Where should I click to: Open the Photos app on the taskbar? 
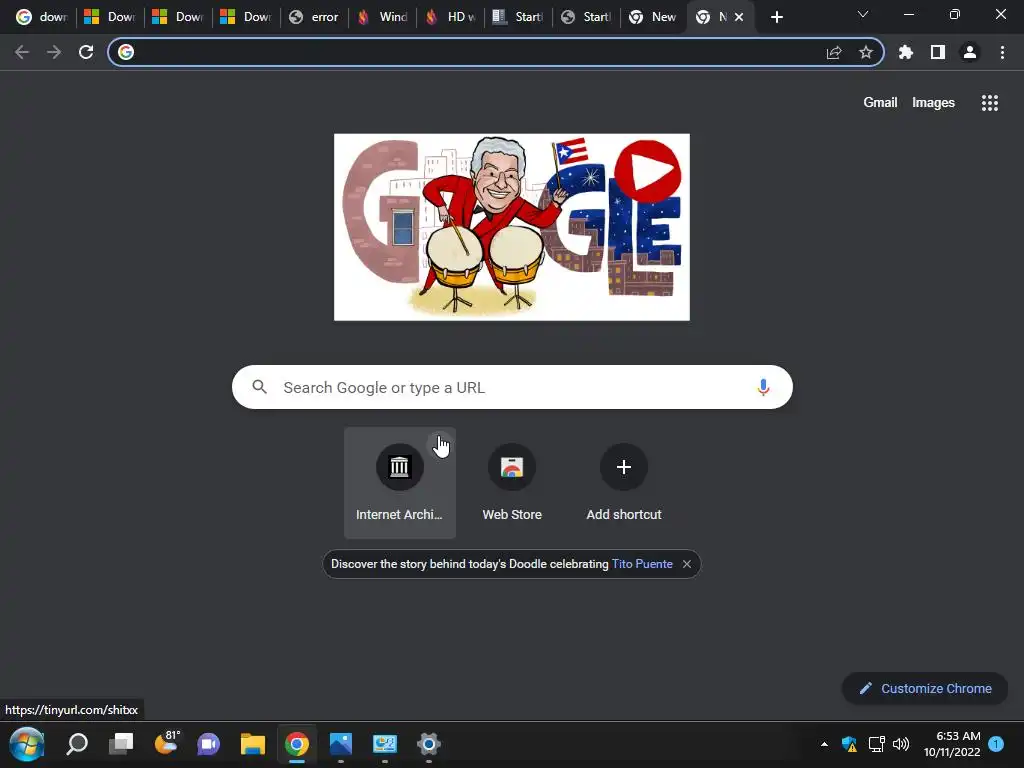coord(341,744)
